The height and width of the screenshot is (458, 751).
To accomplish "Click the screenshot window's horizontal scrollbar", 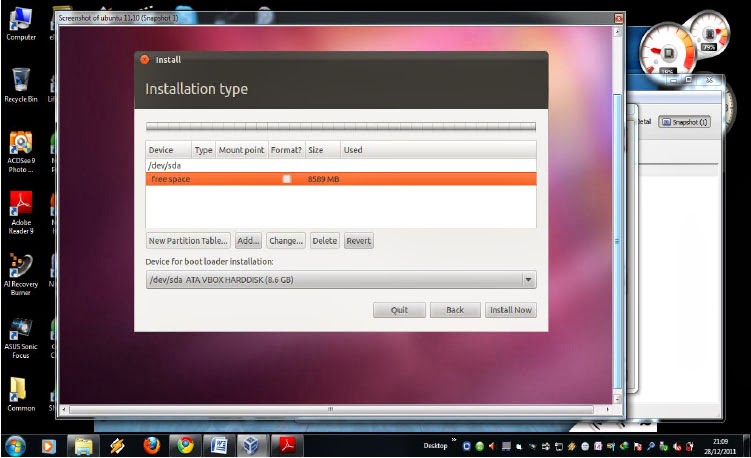I will tap(330, 410).
